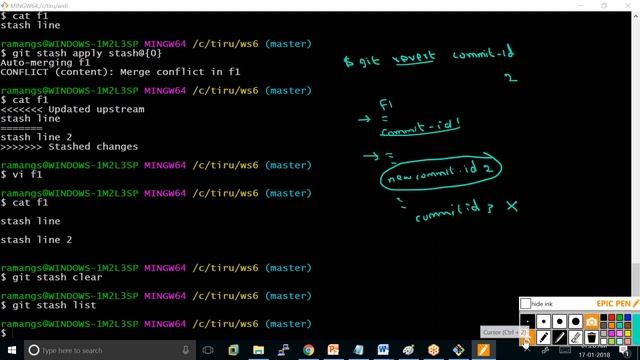Pick the red color swatch
This screenshot has height=360, width=640.
(x=611, y=317)
